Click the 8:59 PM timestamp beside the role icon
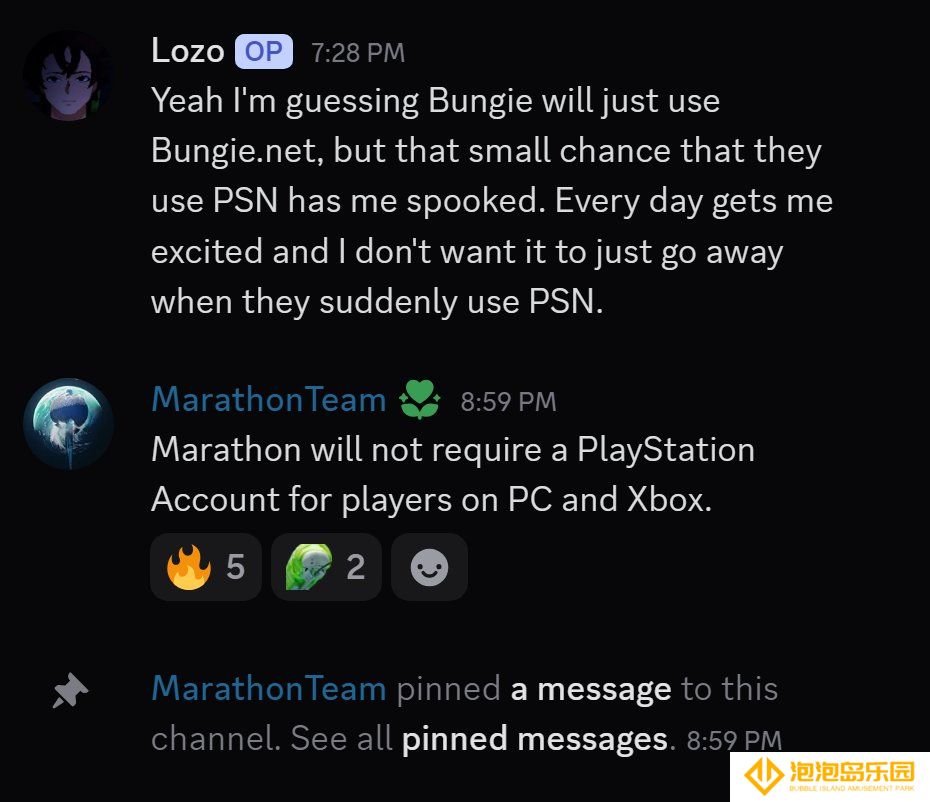930x802 pixels. click(x=508, y=402)
